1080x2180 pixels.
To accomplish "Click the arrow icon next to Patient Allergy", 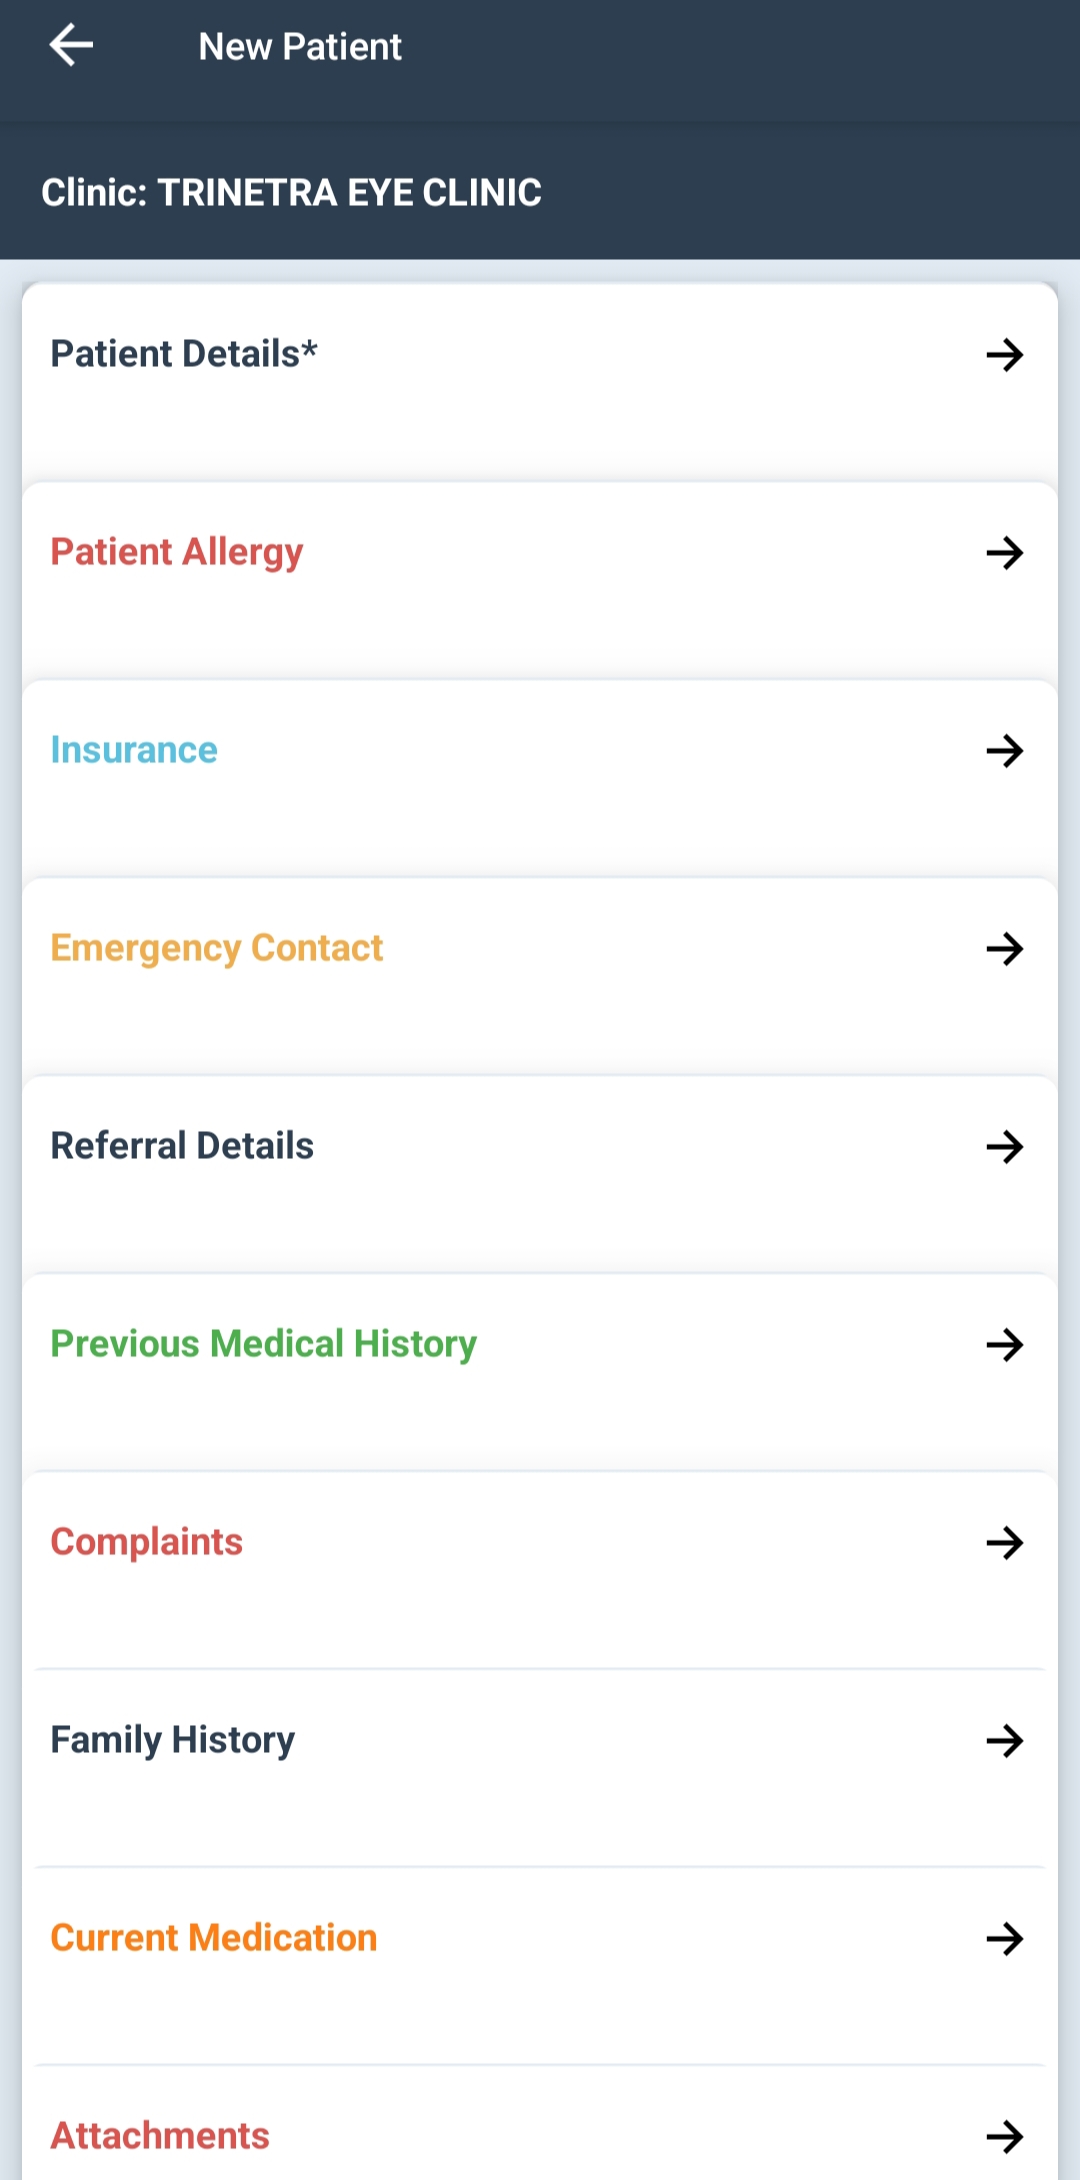I will point(1004,553).
